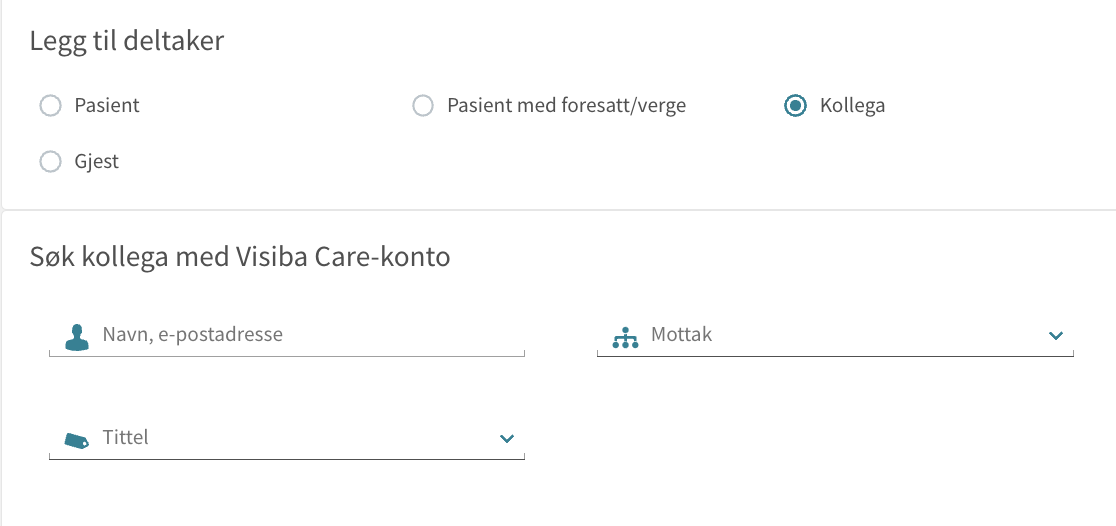Click the person silhouette icon
1116x526 pixels.
77,336
